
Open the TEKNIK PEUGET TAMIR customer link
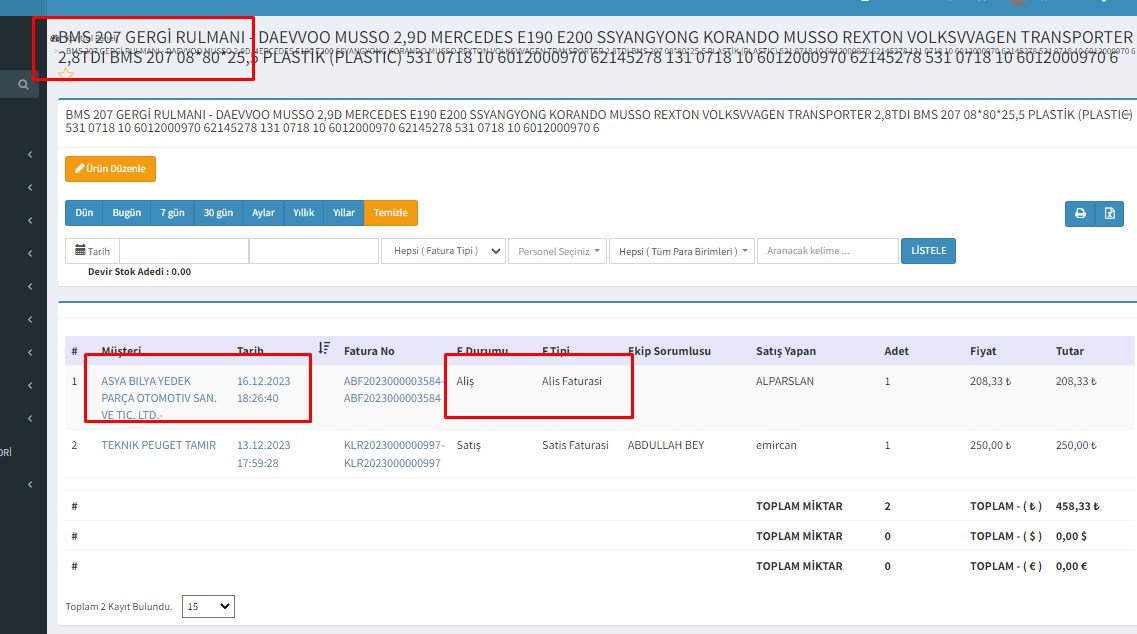click(x=158, y=445)
